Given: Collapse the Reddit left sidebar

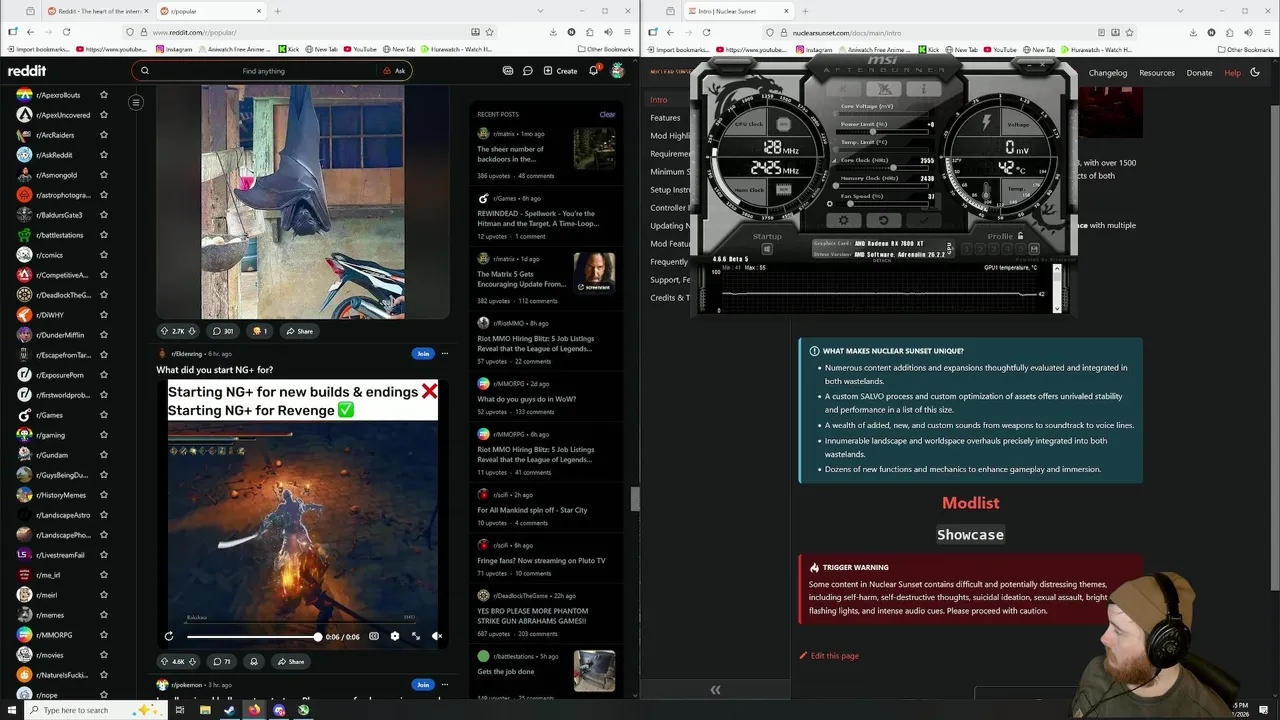Looking at the screenshot, I should 136,102.
